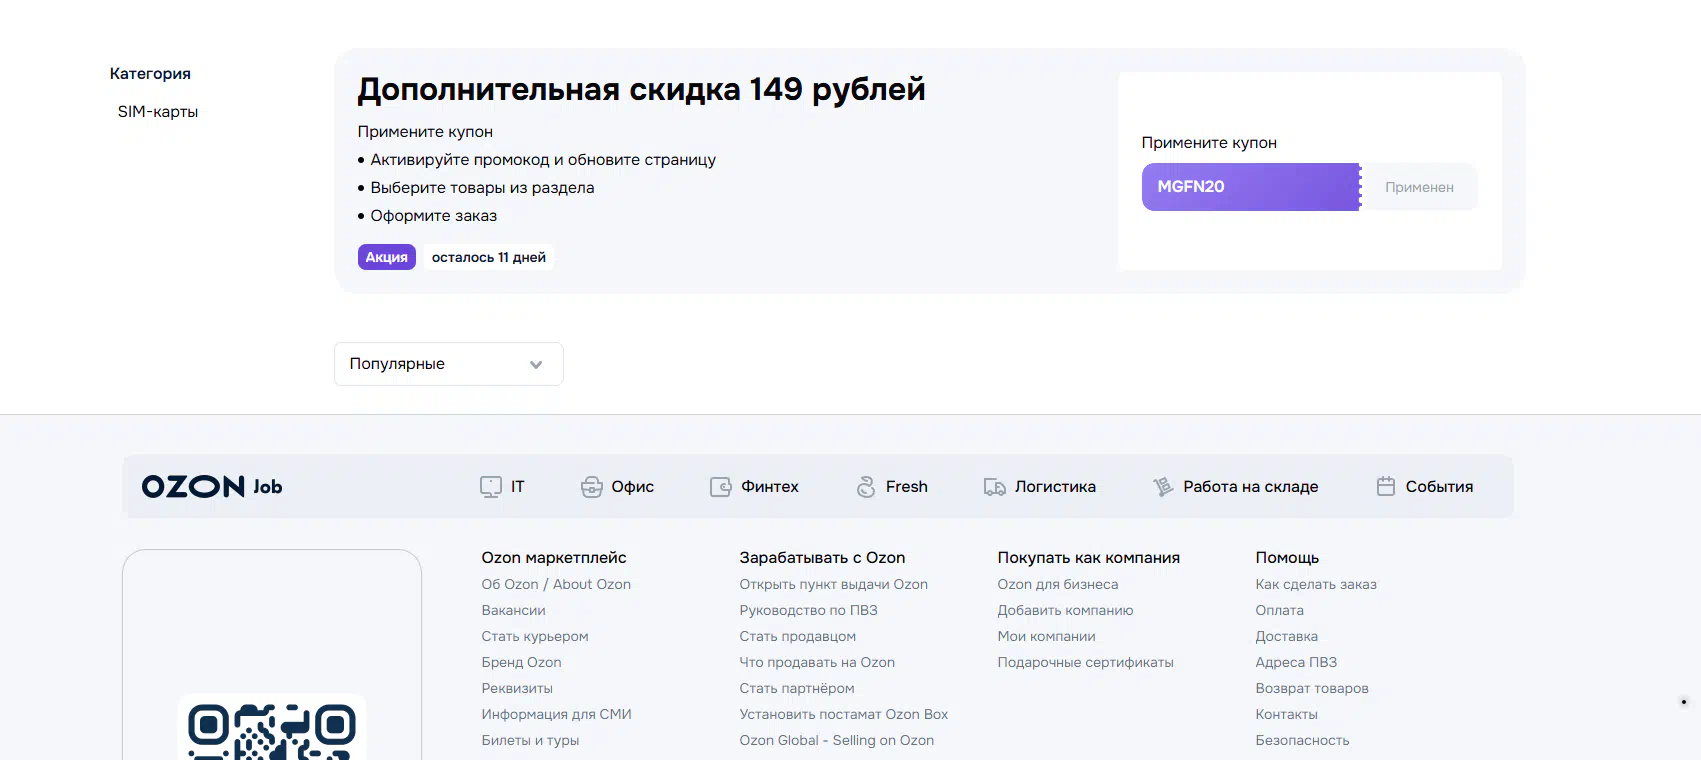Viewport: 1701px width, 760px height.
Task: Click the Fresh icon
Action: (x=866, y=487)
